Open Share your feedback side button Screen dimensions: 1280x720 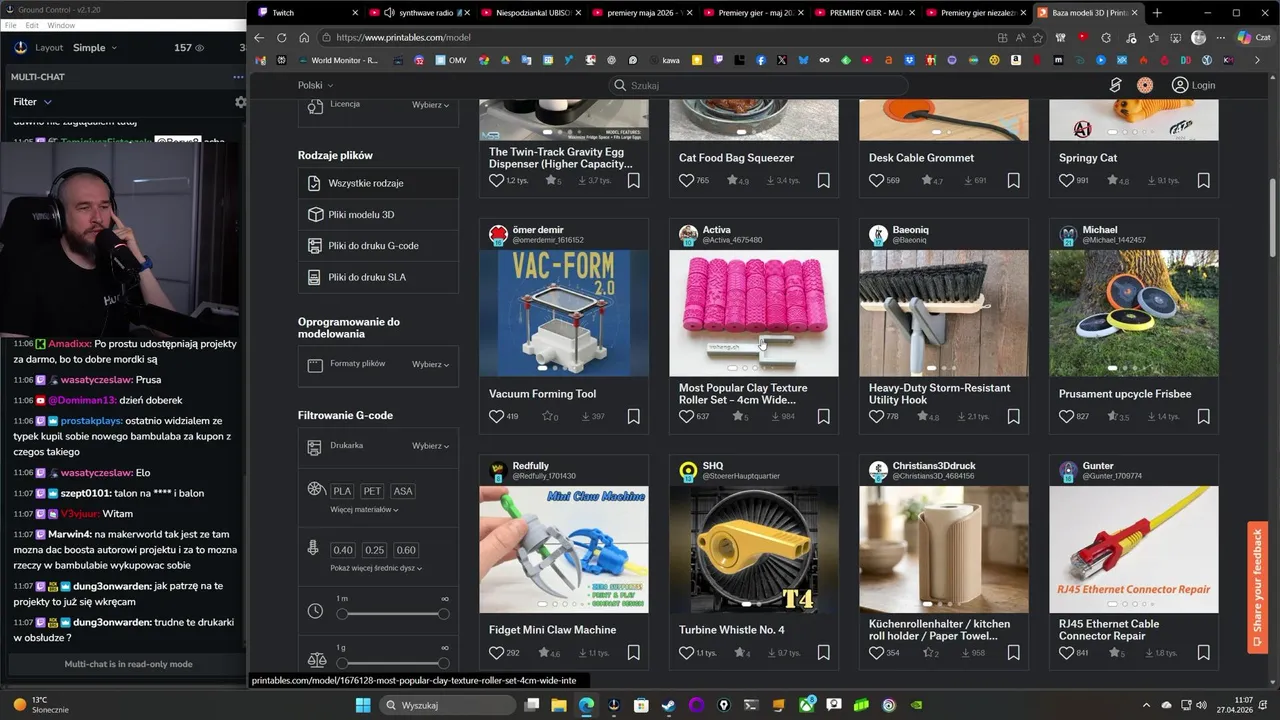pos(1258,588)
